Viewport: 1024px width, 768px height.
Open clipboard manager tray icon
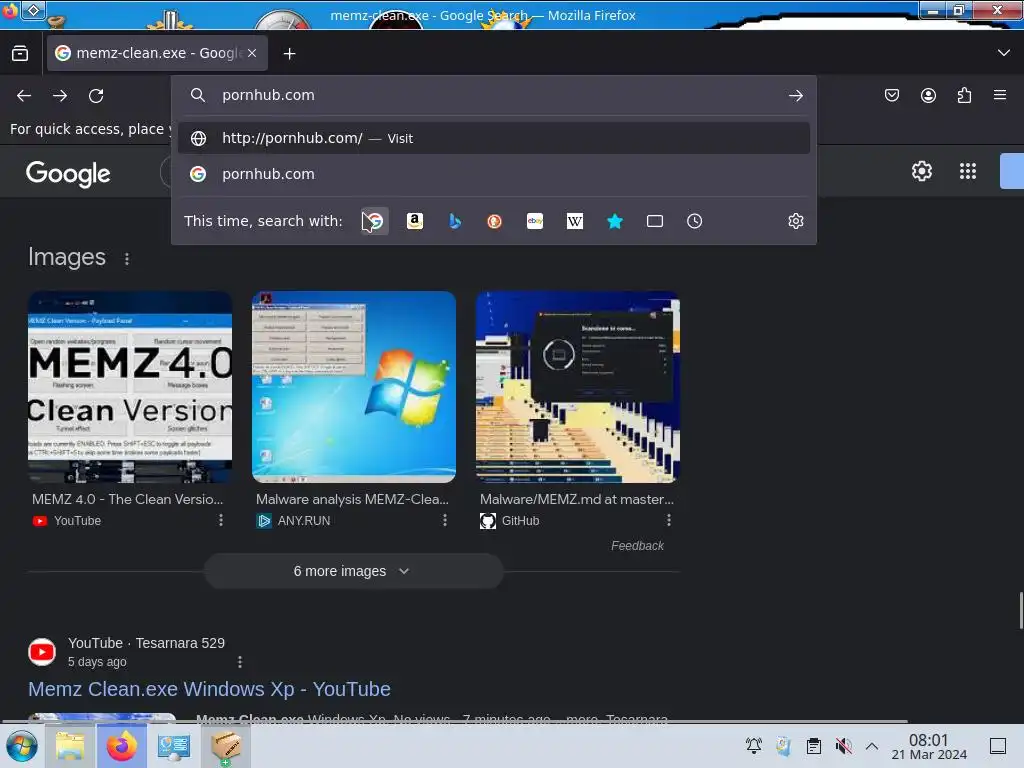click(813, 746)
